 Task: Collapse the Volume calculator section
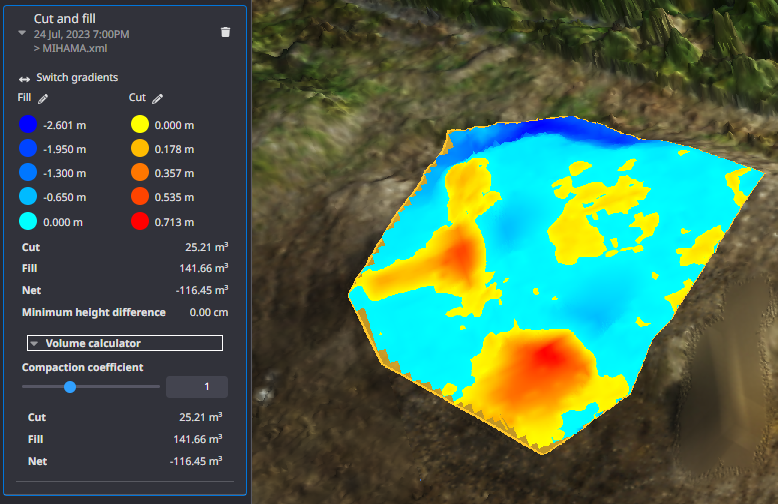(x=125, y=343)
